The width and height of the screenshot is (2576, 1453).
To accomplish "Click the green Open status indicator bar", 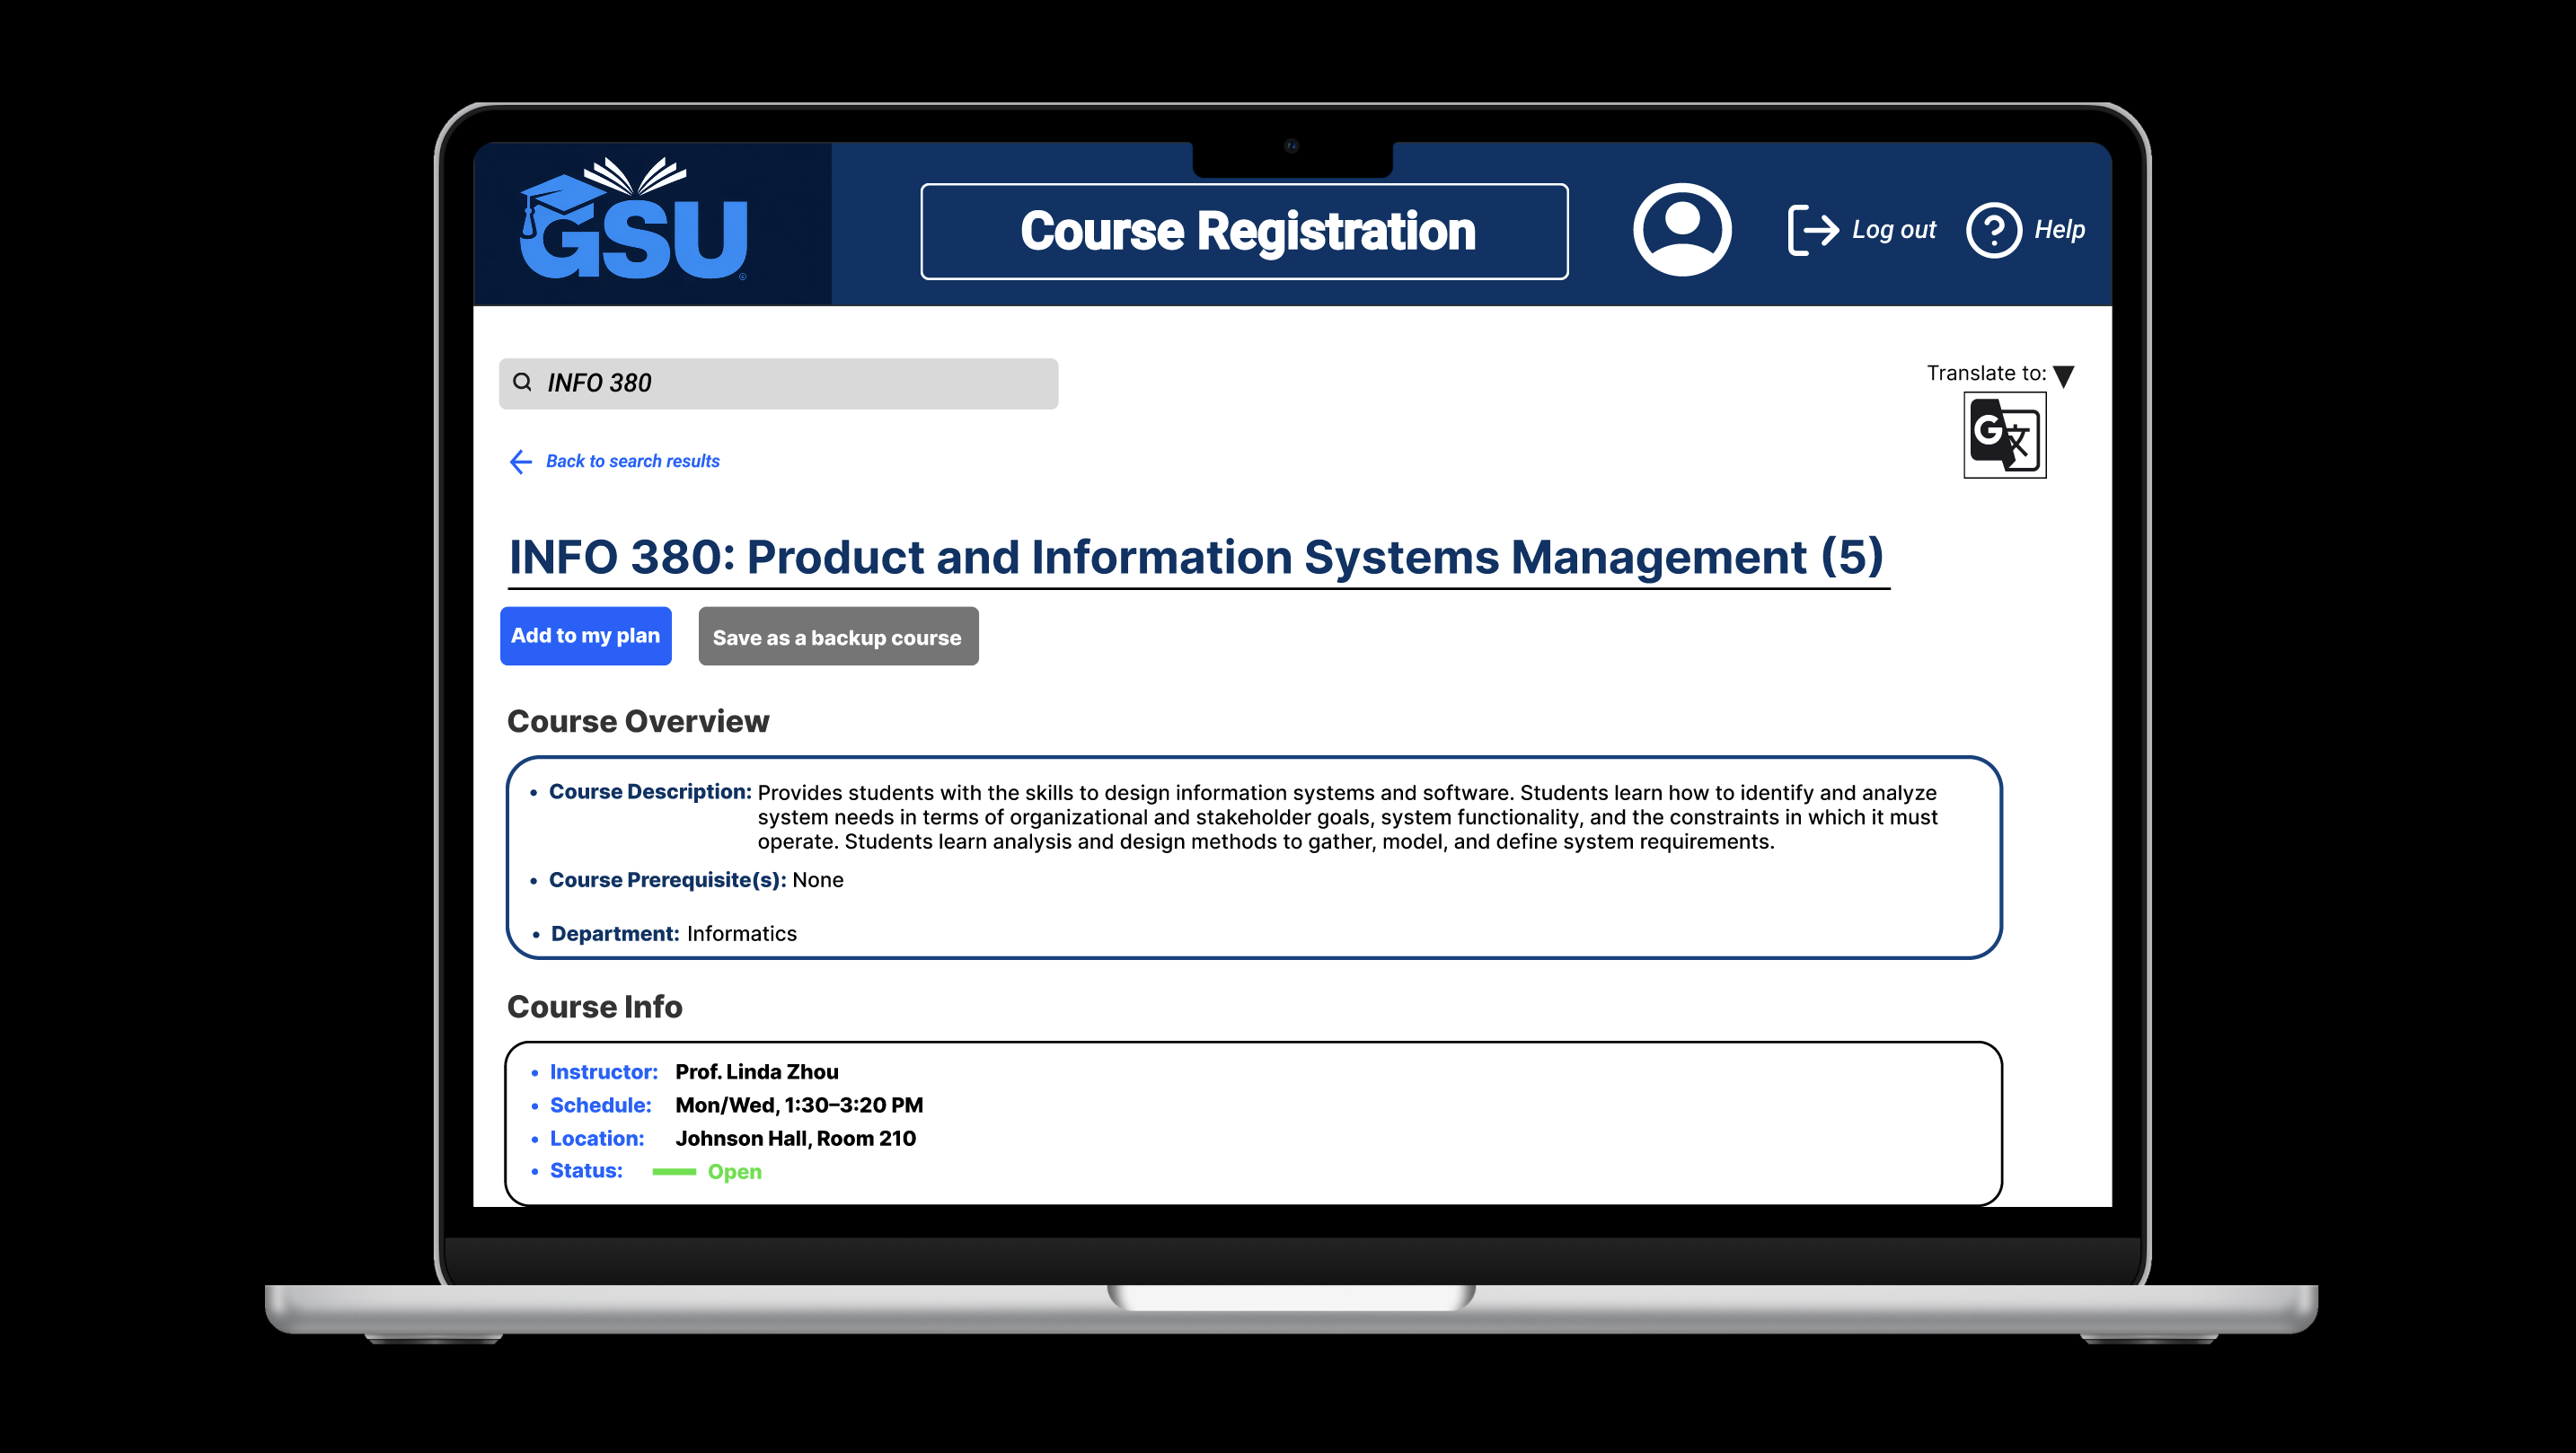I will [674, 1171].
